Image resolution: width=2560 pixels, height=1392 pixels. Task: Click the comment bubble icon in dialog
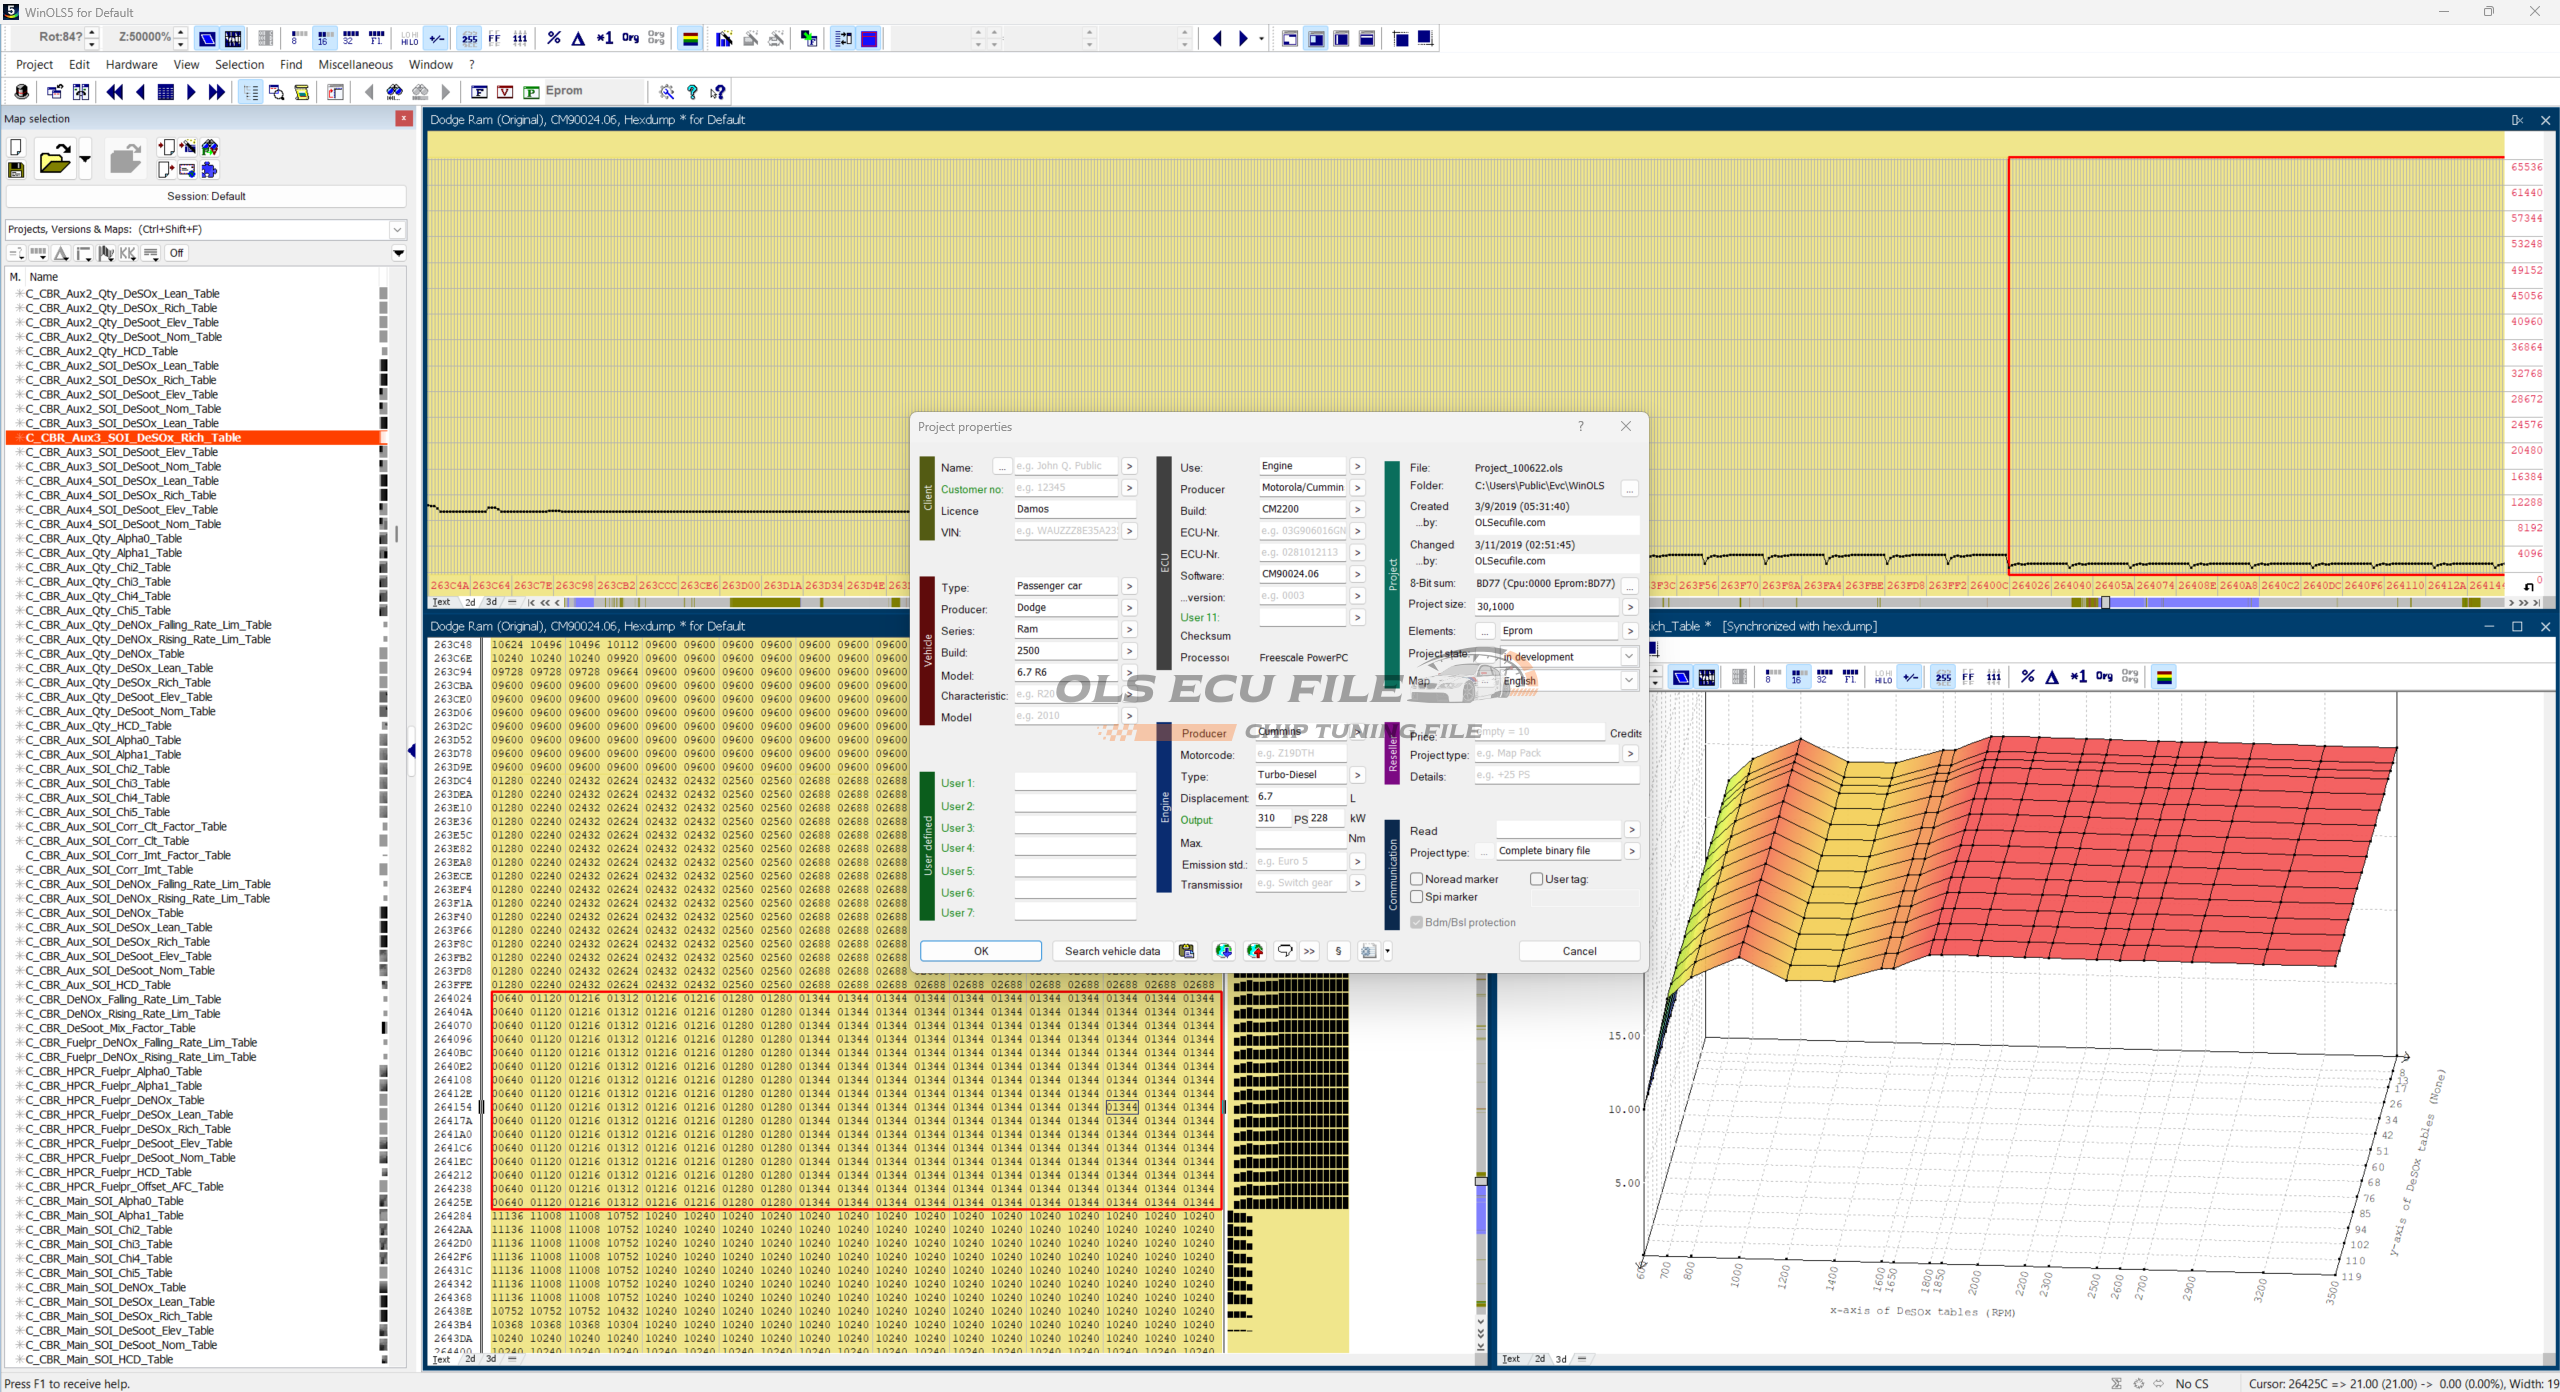click(x=1285, y=951)
